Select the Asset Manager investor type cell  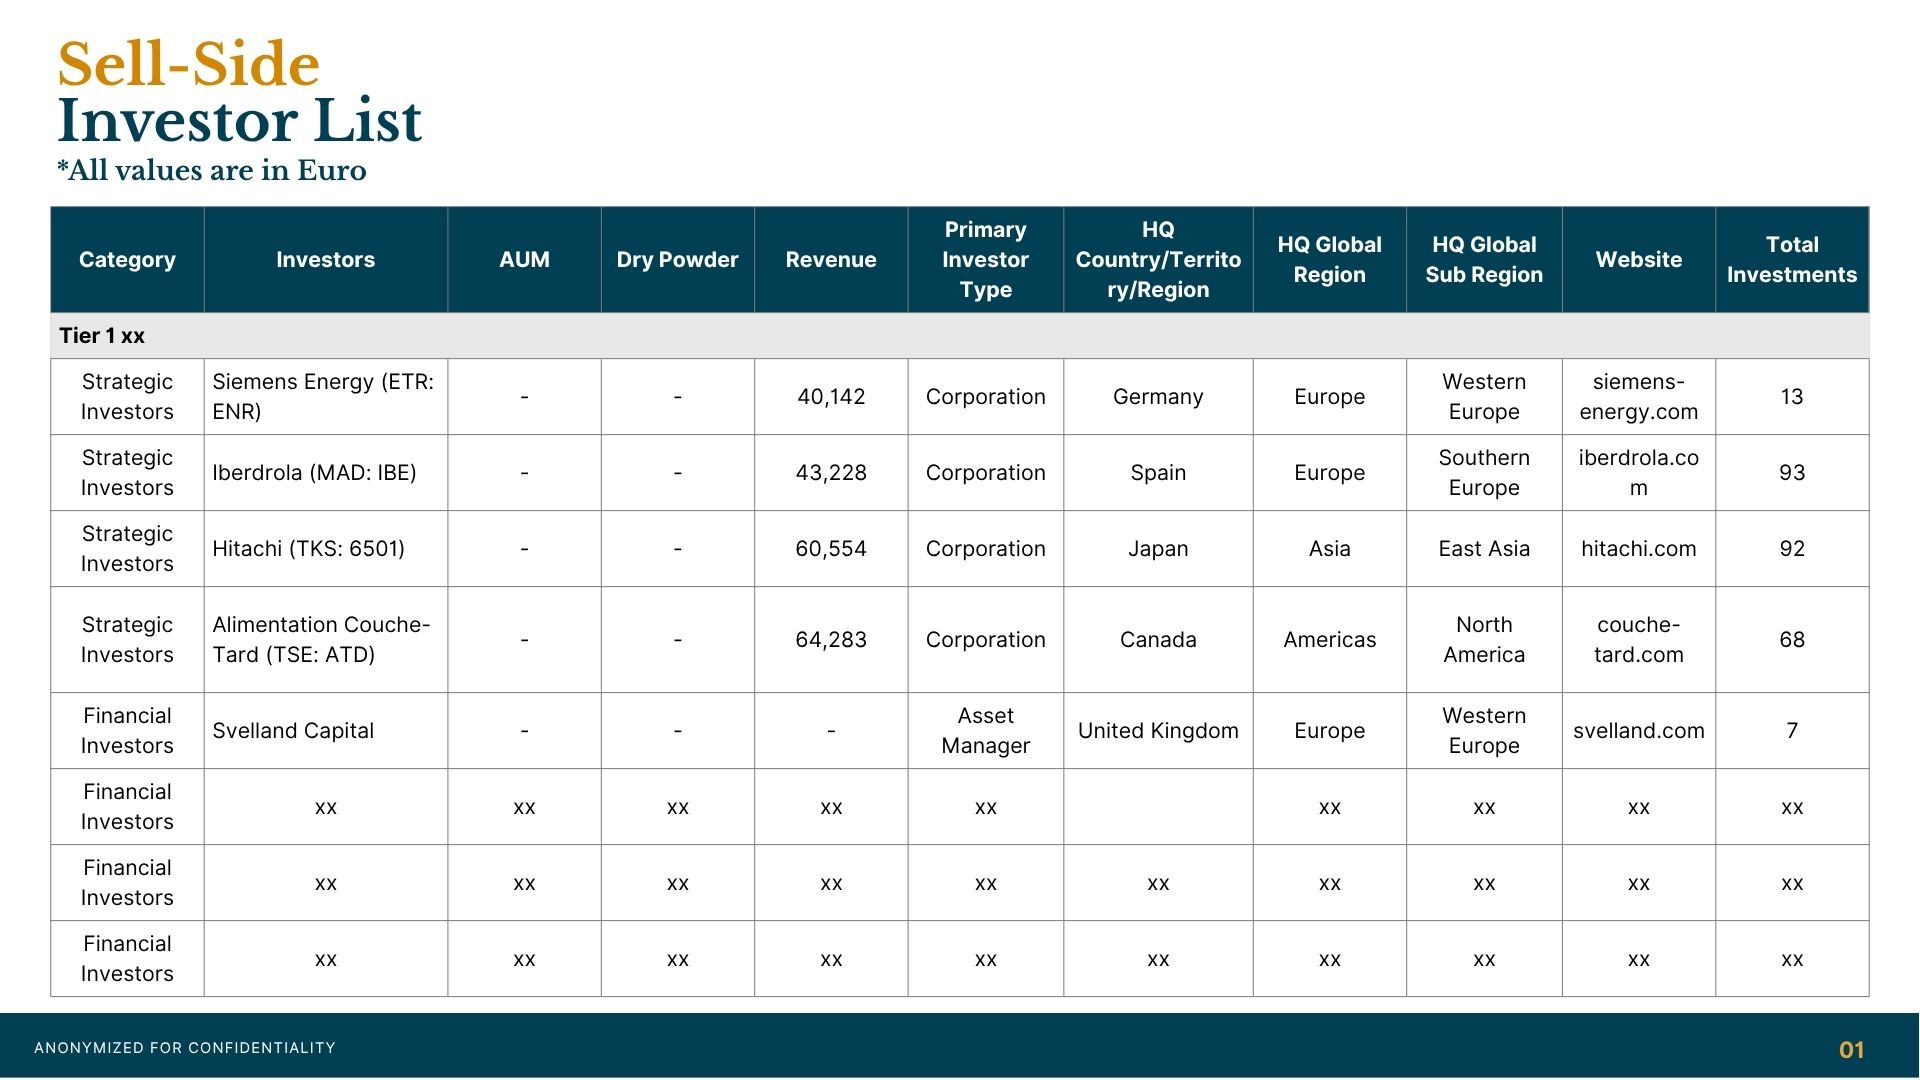pos(986,731)
